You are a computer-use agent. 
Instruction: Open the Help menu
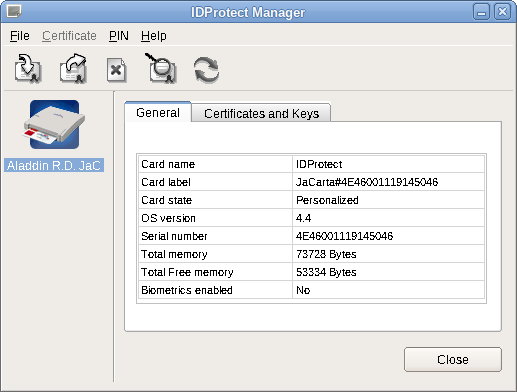[x=154, y=36]
